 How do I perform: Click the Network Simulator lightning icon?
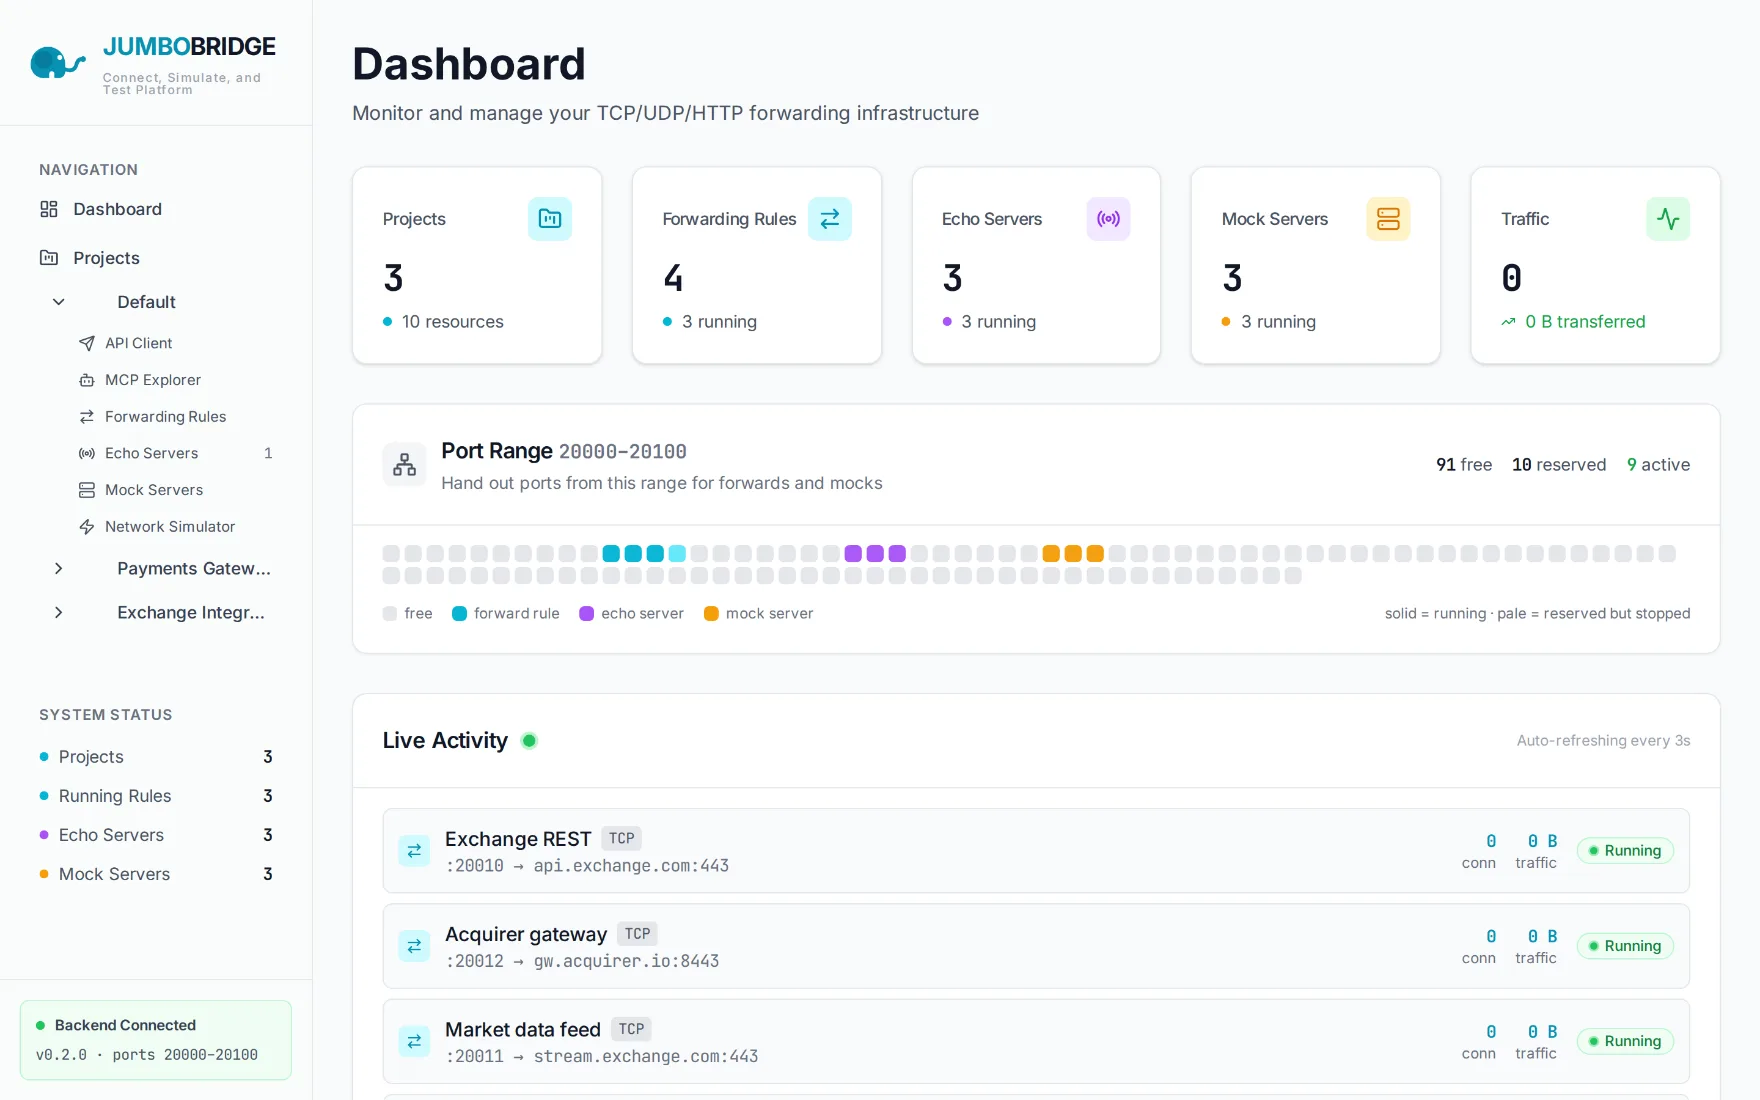click(x=87, y=527)
